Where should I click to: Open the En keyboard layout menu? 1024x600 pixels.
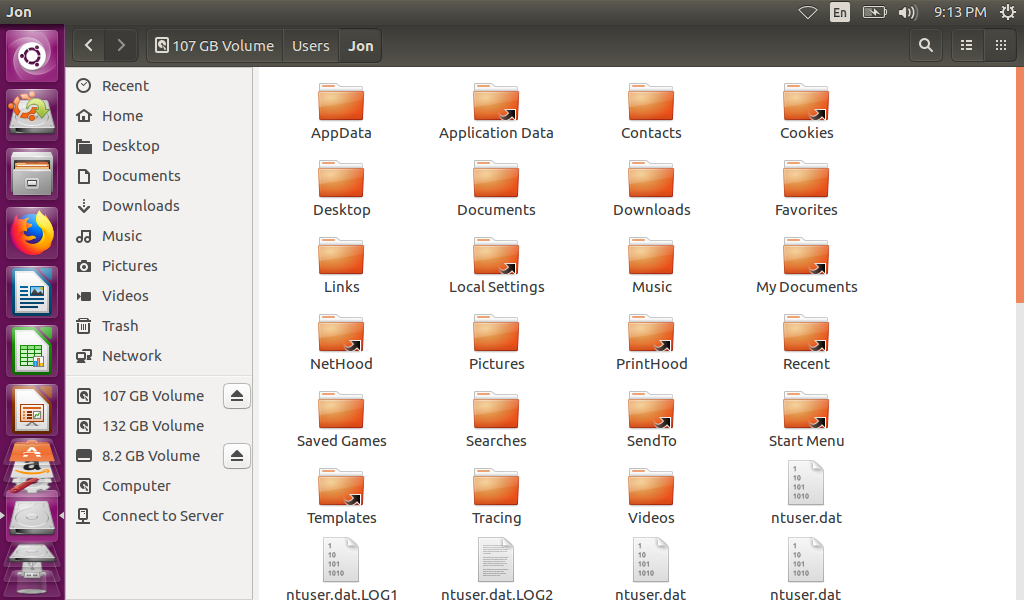840,12
